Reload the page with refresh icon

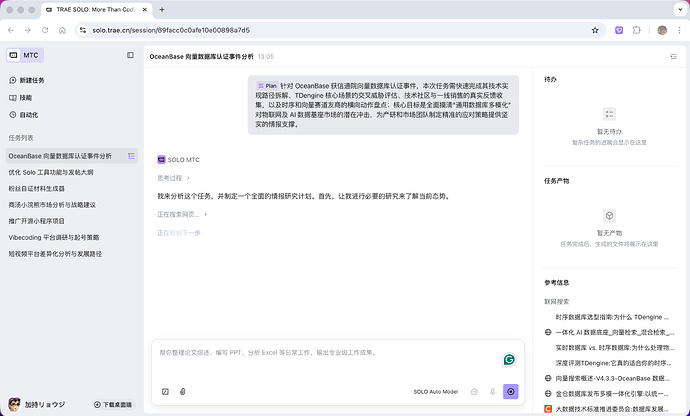click(x=45, y=30)
